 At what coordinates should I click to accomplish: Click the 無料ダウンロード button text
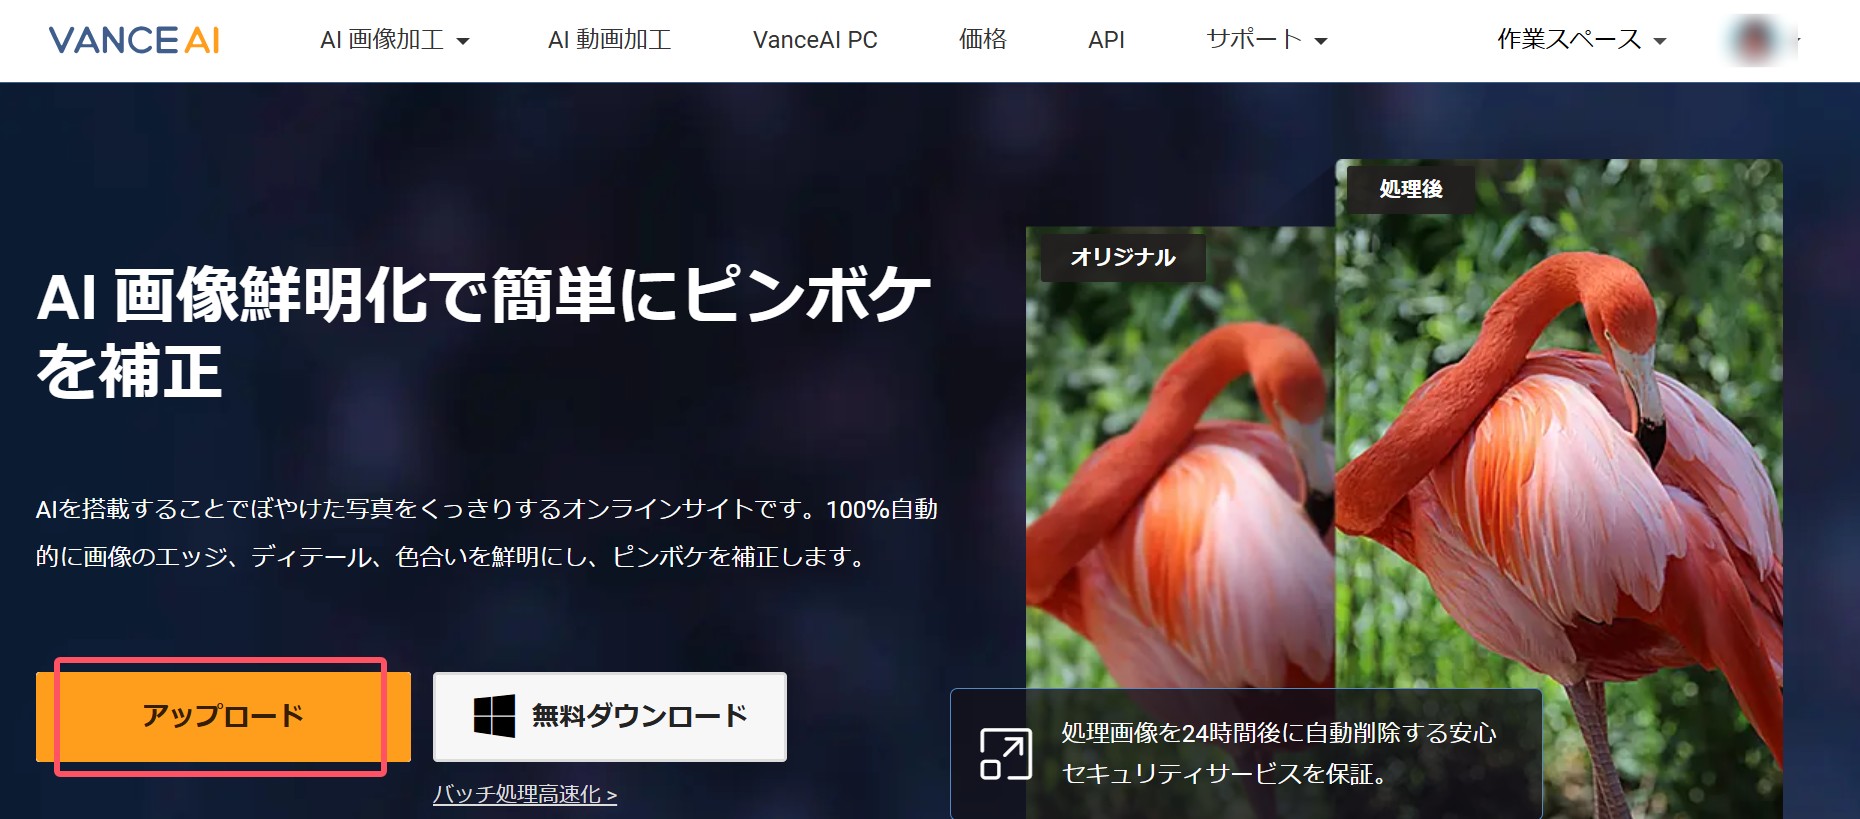coord(640,716)
